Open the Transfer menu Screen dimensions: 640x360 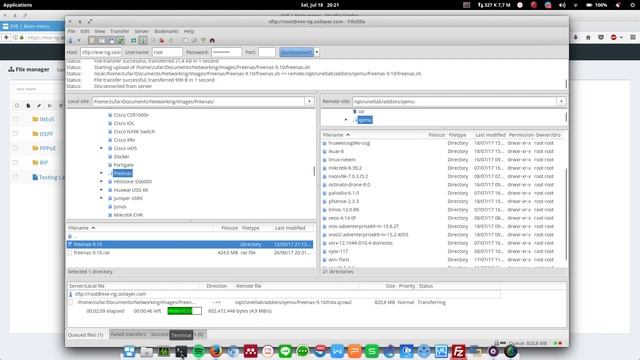tap(120, 31)
